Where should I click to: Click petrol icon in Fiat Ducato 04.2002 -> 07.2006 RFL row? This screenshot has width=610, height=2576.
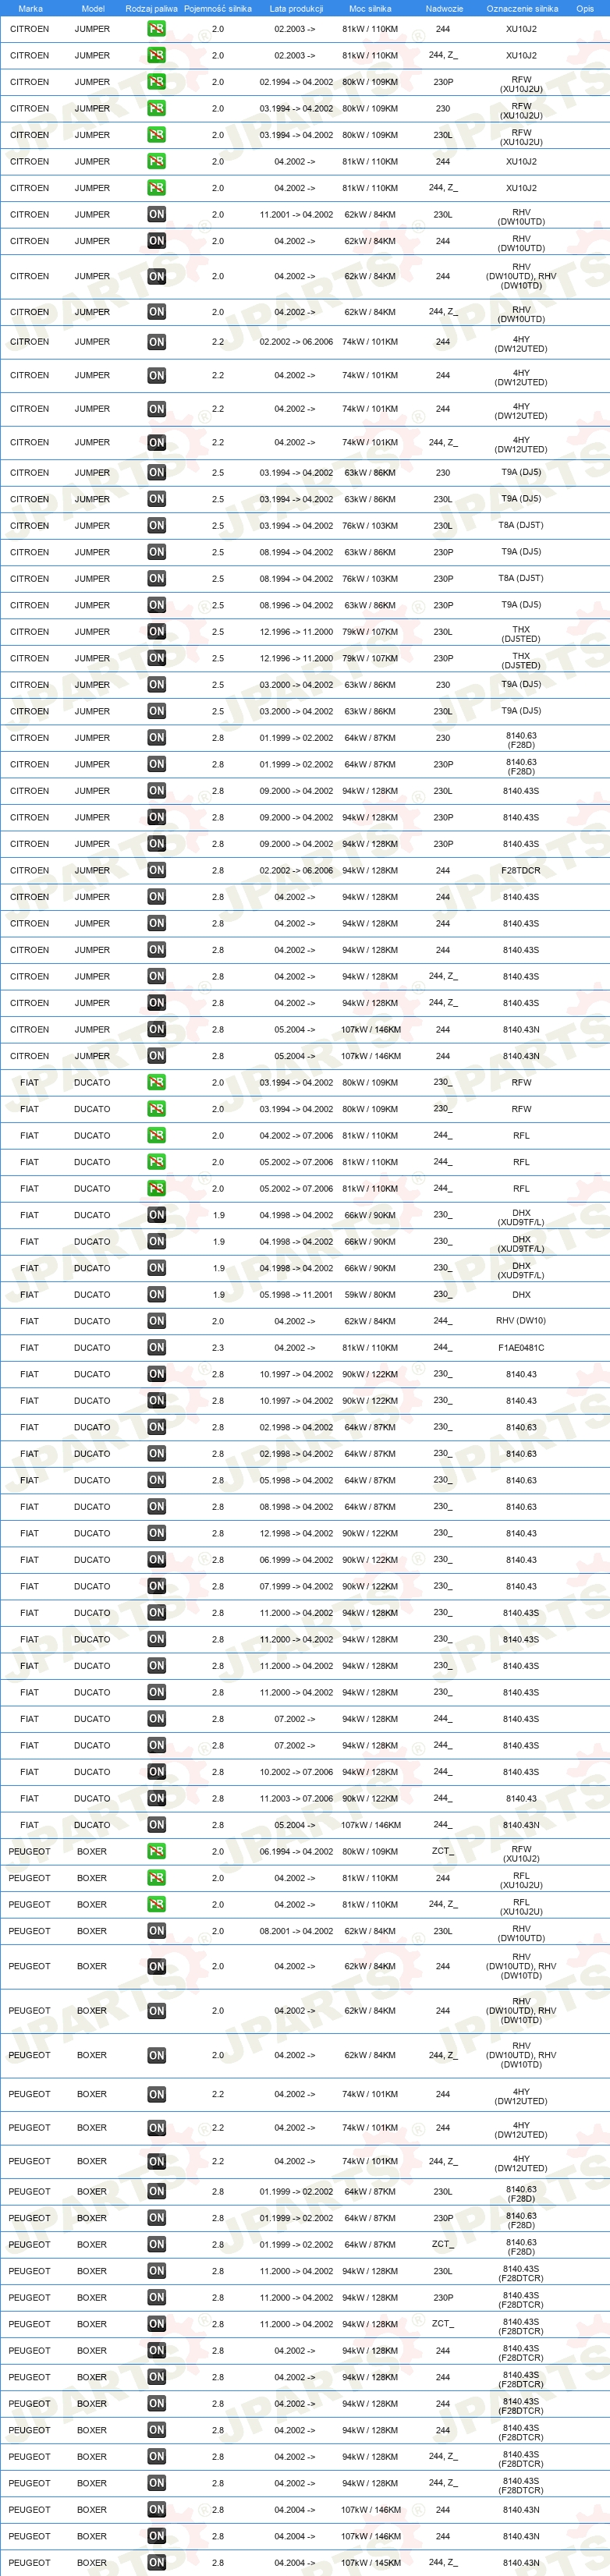[x=156, y=1135]
